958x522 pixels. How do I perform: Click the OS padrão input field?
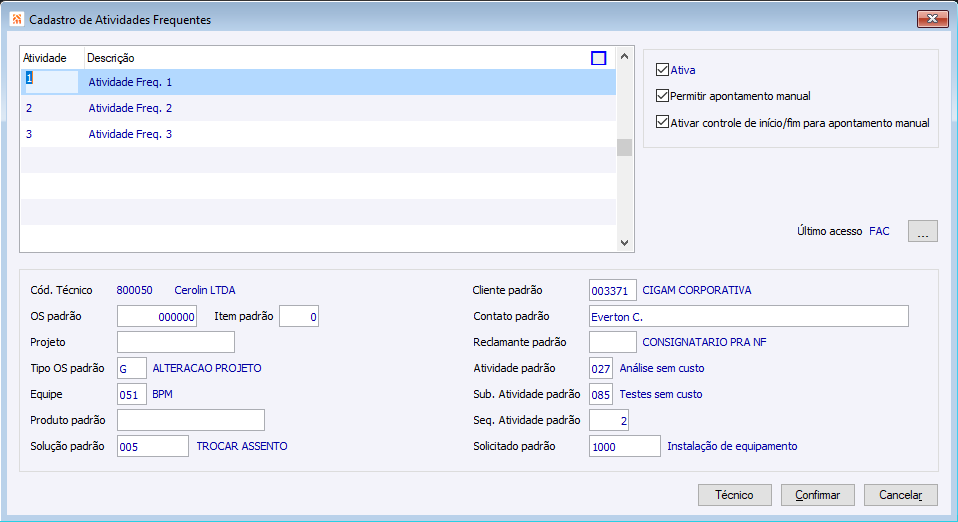[157, 317]
